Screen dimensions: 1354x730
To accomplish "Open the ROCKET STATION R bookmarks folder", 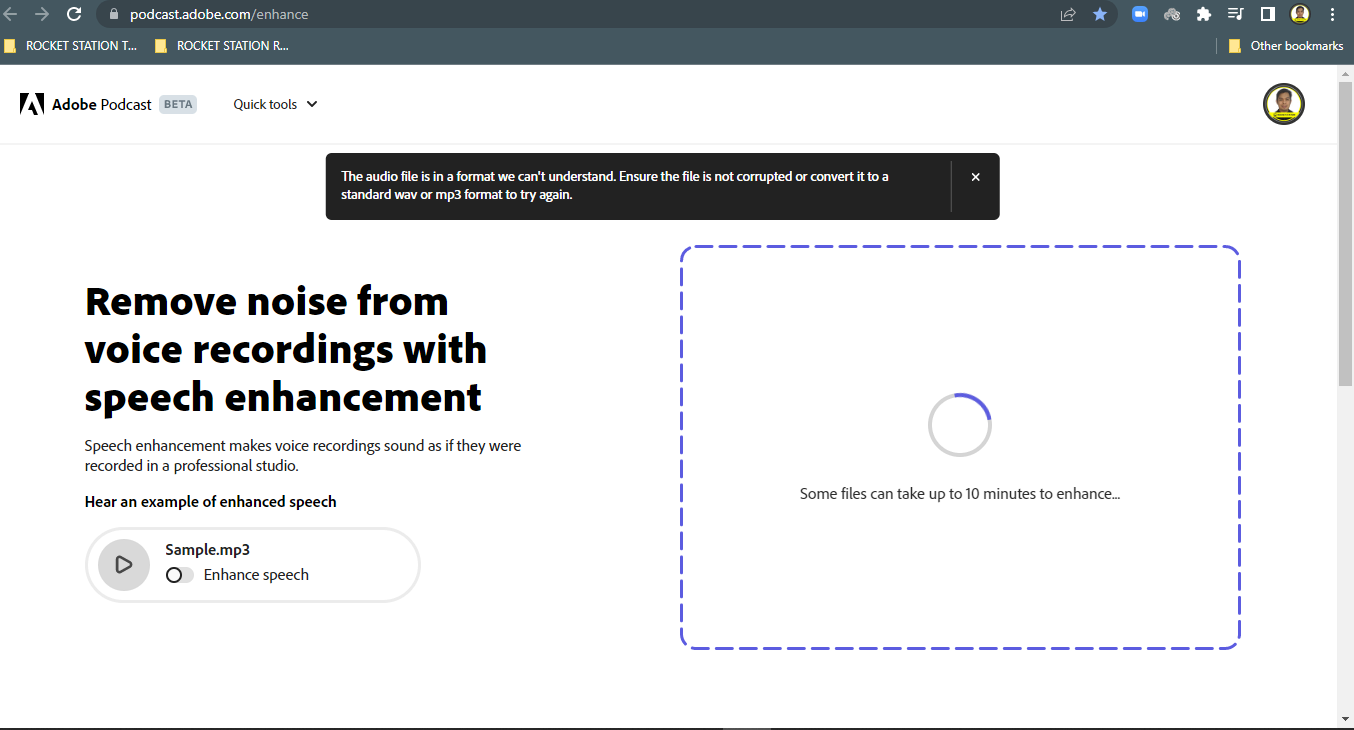I will point(220,45).
